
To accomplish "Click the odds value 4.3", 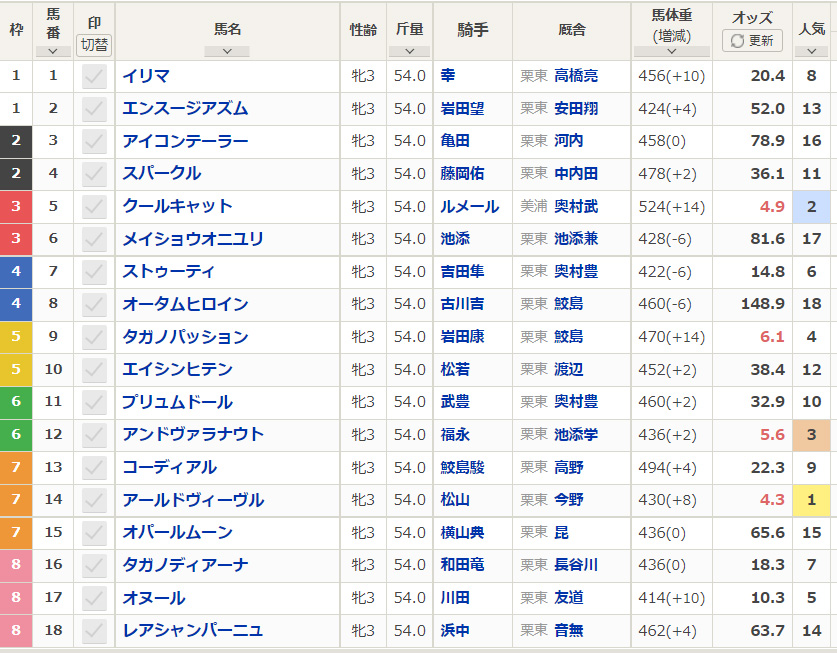I will click(772, 500).
